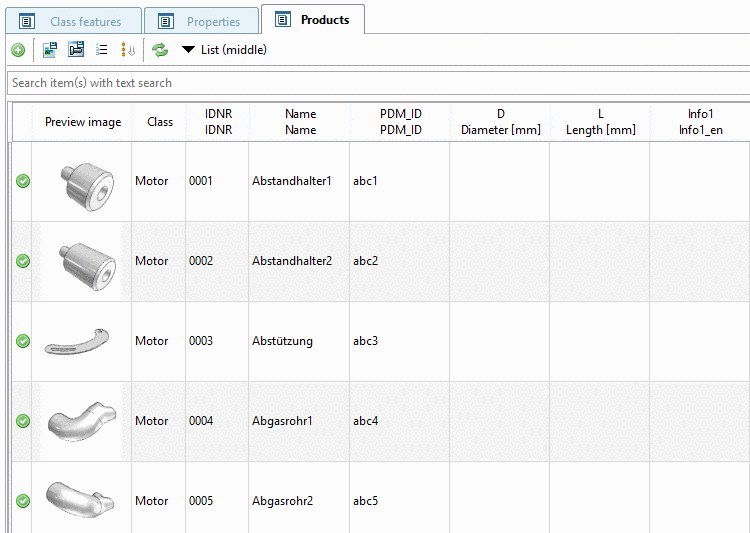Click green status check of row 0002
The image size is (750, 533).
click(23, 261)
